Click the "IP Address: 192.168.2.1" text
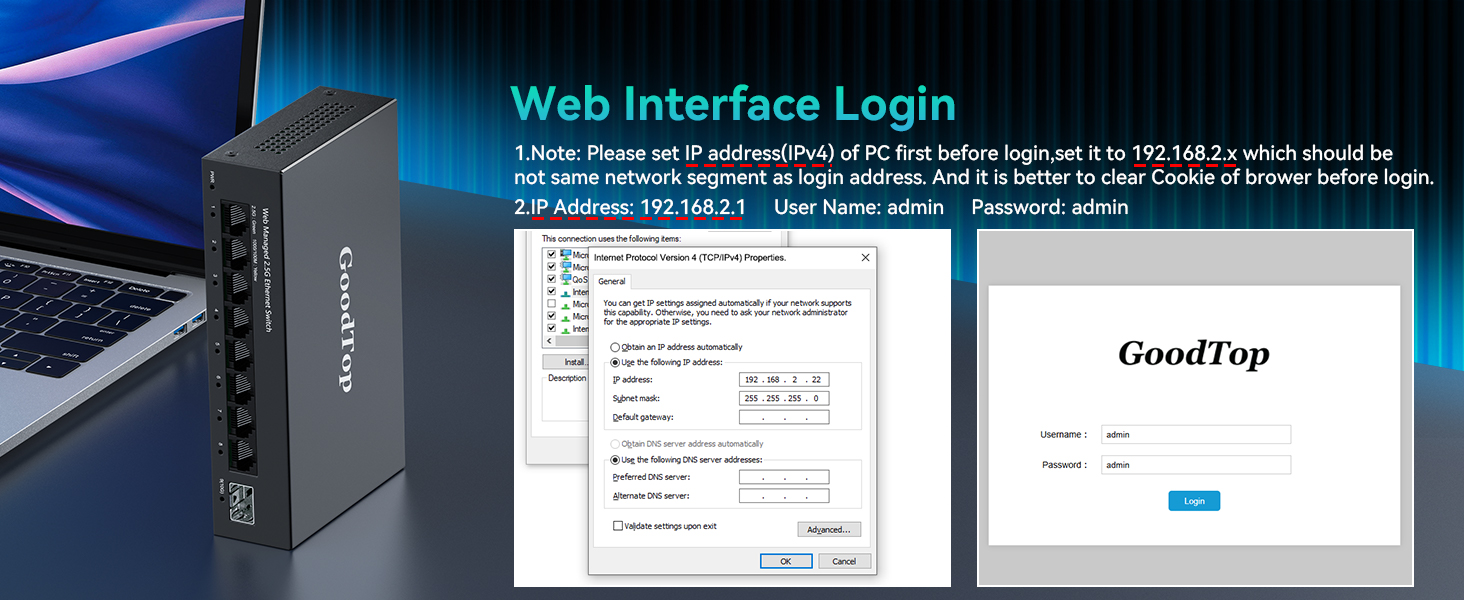This screenshot has width=1464, height=600. (638, 208)
